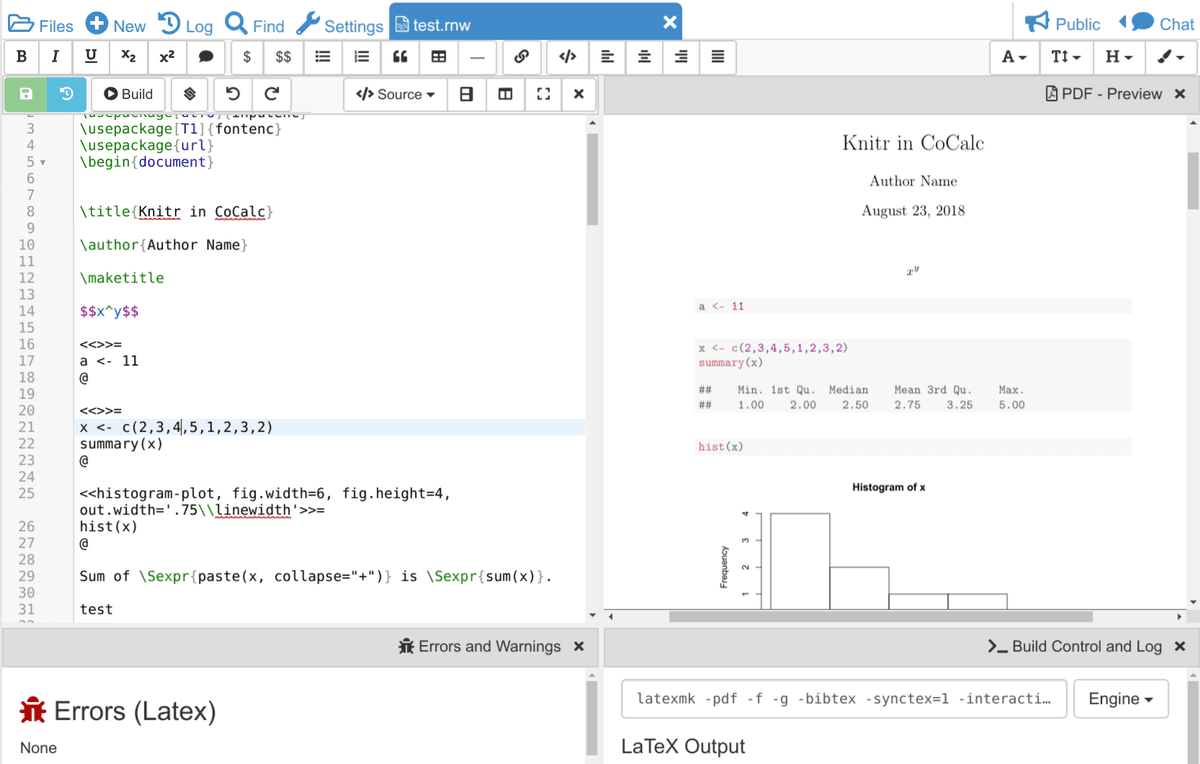This screenshot has width=1200, height=764.
Task: Toggle italic formatting
Action: [x=55, y=57]
